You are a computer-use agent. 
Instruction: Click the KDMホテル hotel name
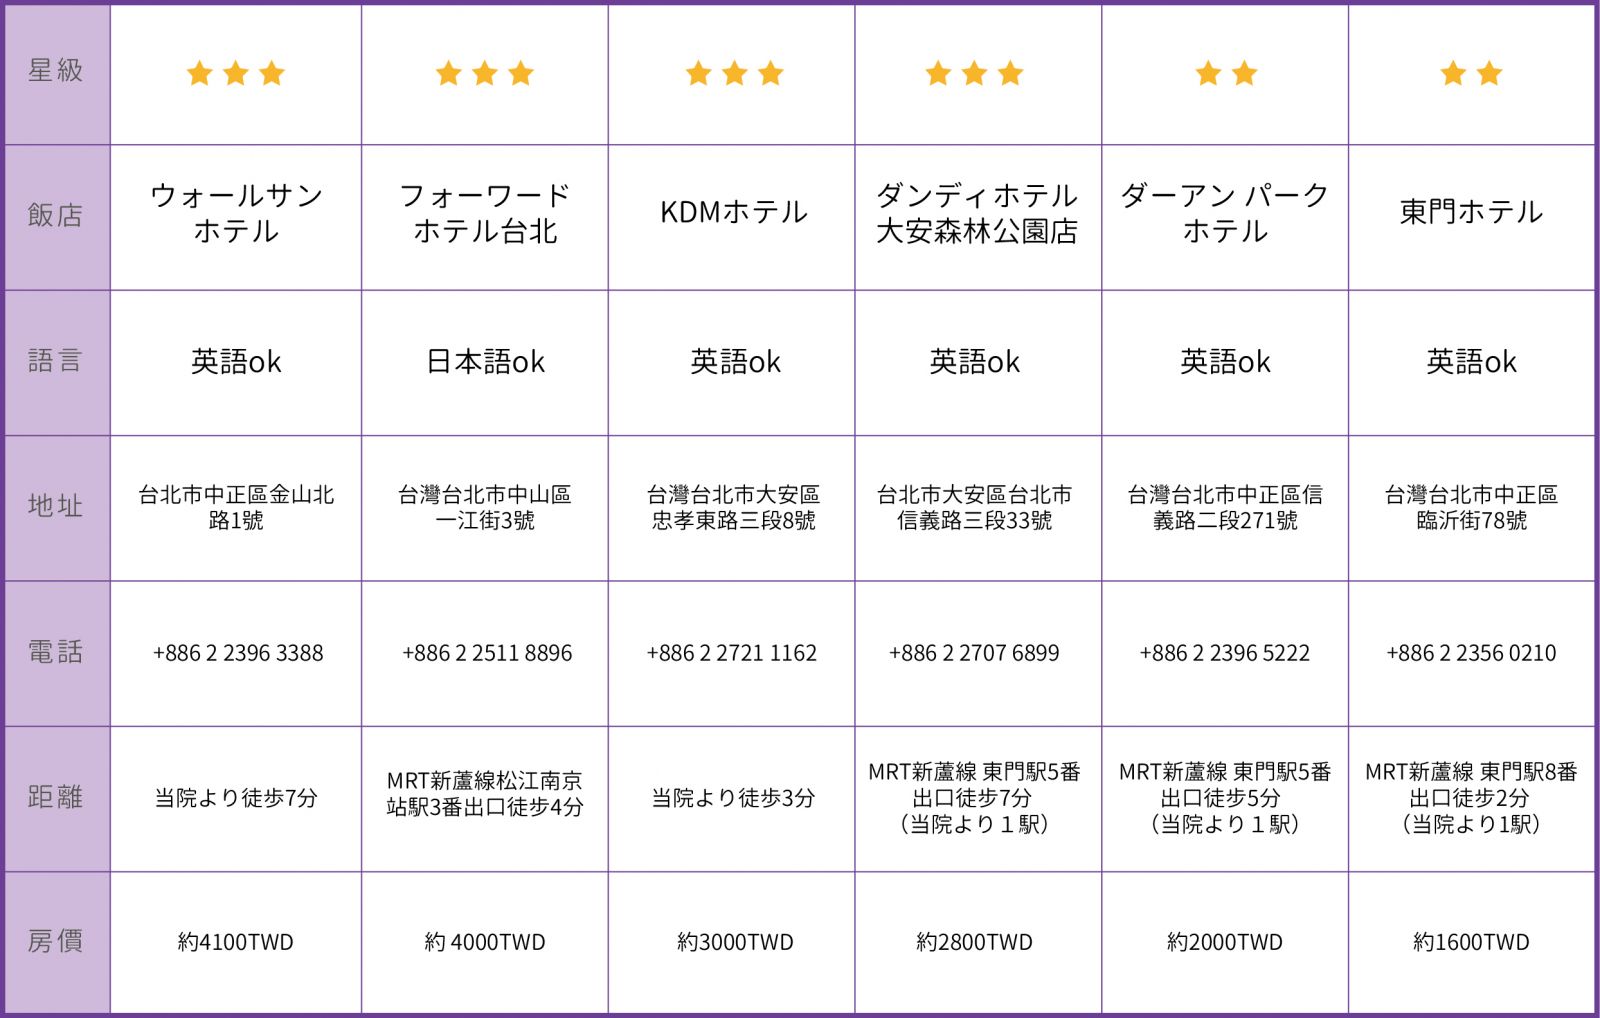[734, 212]
